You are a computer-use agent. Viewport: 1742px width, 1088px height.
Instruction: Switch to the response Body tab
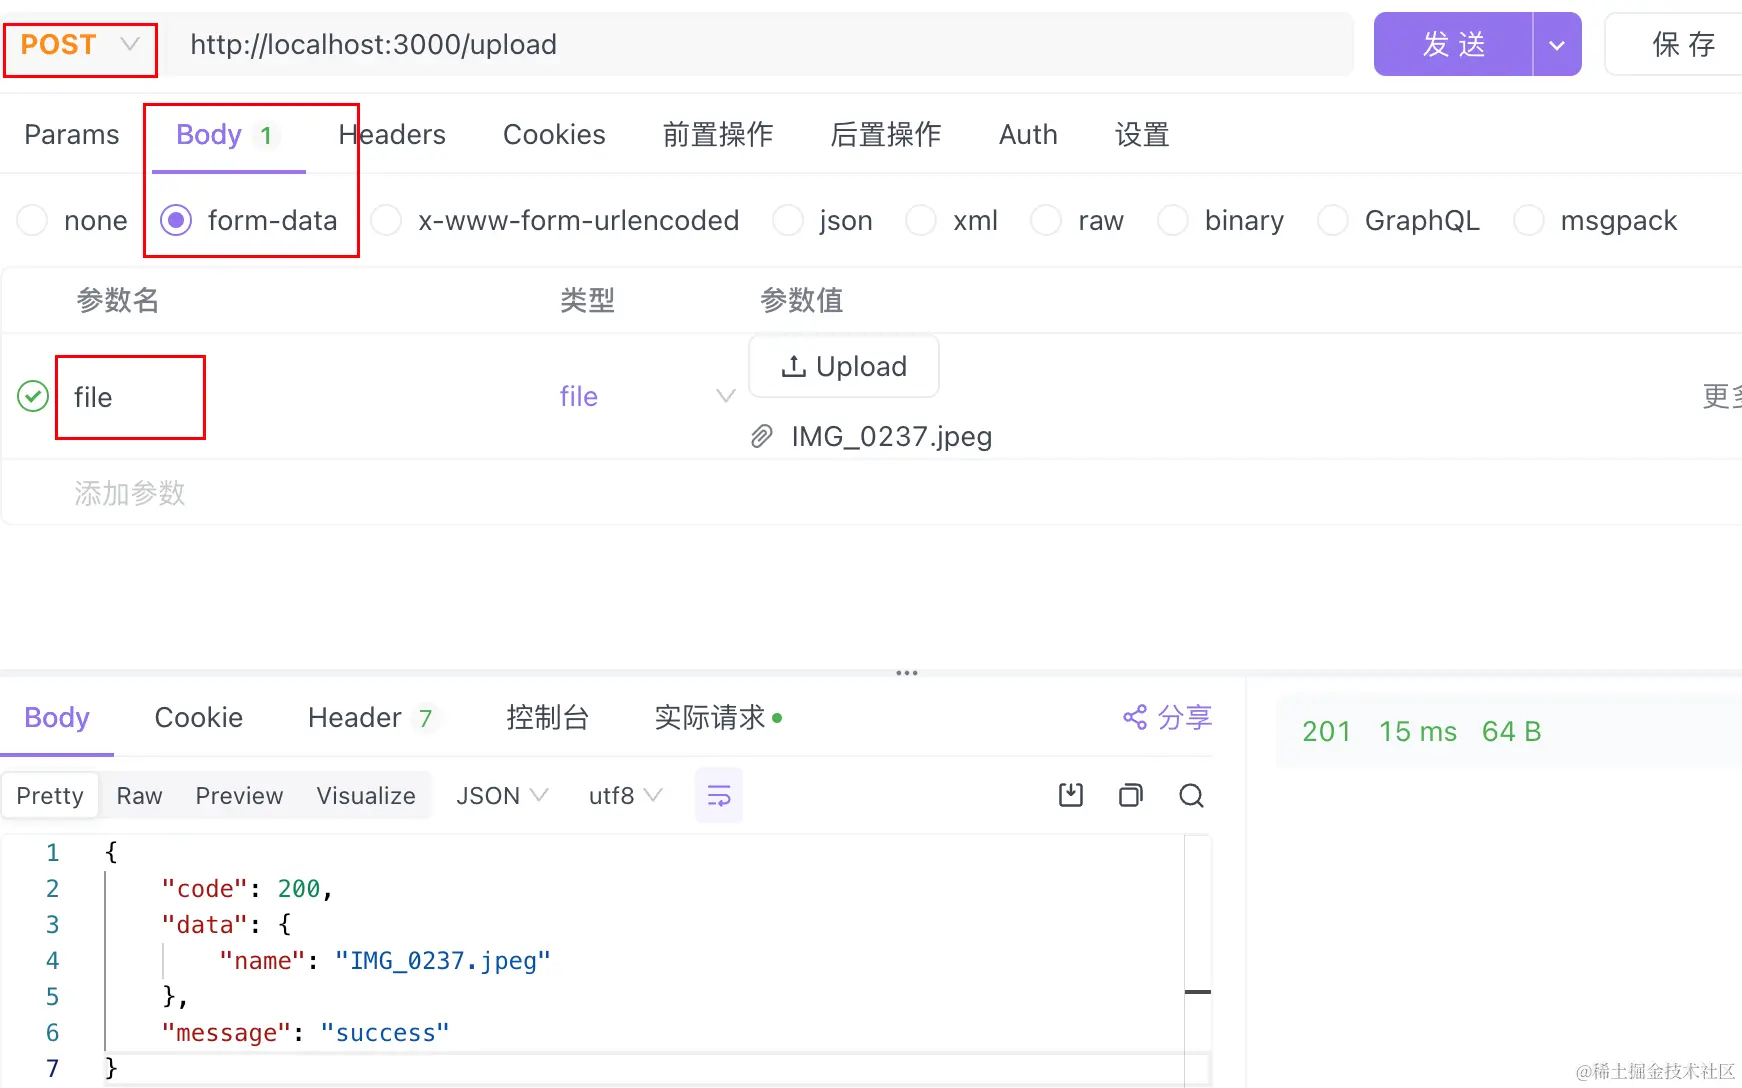pos(57,717)
